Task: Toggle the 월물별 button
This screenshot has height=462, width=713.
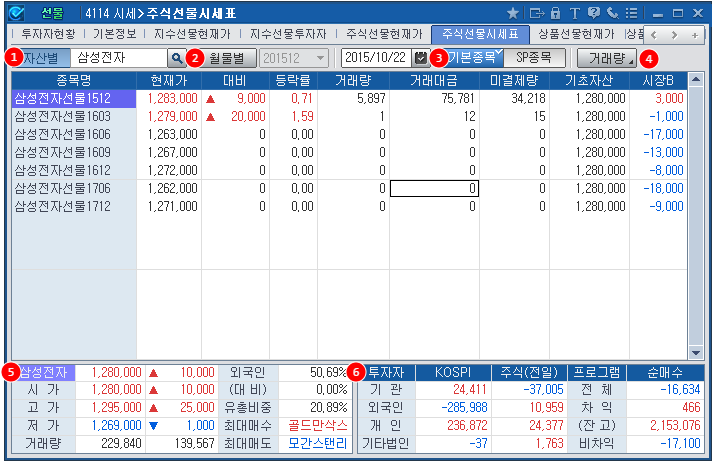Action: click(x=227, y=58)
